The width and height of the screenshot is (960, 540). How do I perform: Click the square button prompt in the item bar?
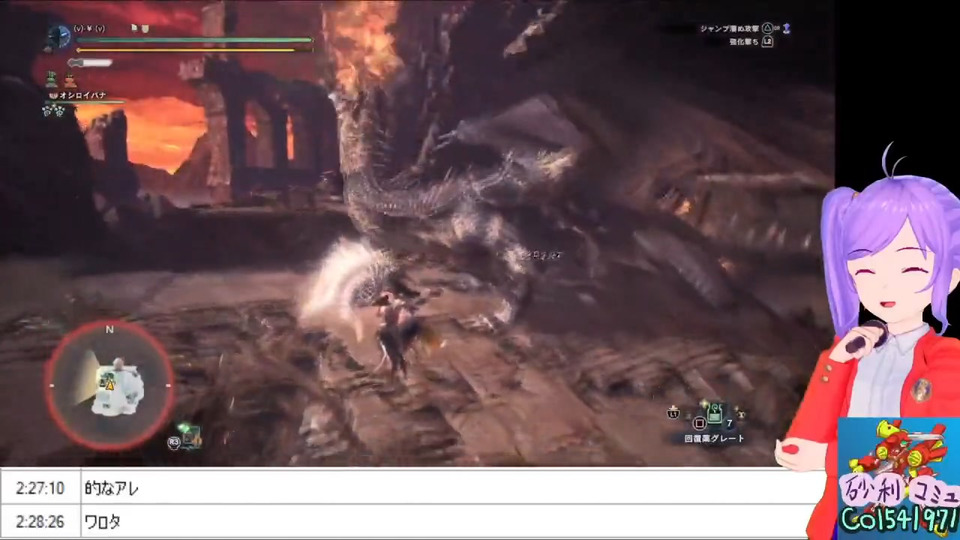[699, 423]
